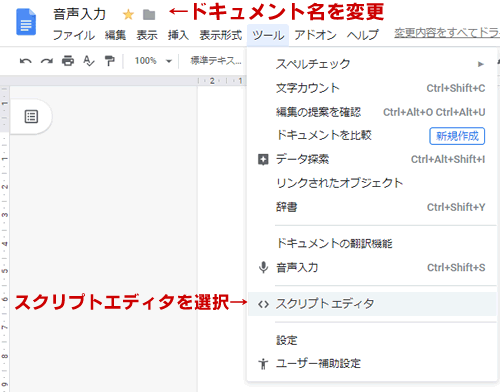The image size is (500, 392).
Task: Star the 音声入力 document
Action: [128, 14]
